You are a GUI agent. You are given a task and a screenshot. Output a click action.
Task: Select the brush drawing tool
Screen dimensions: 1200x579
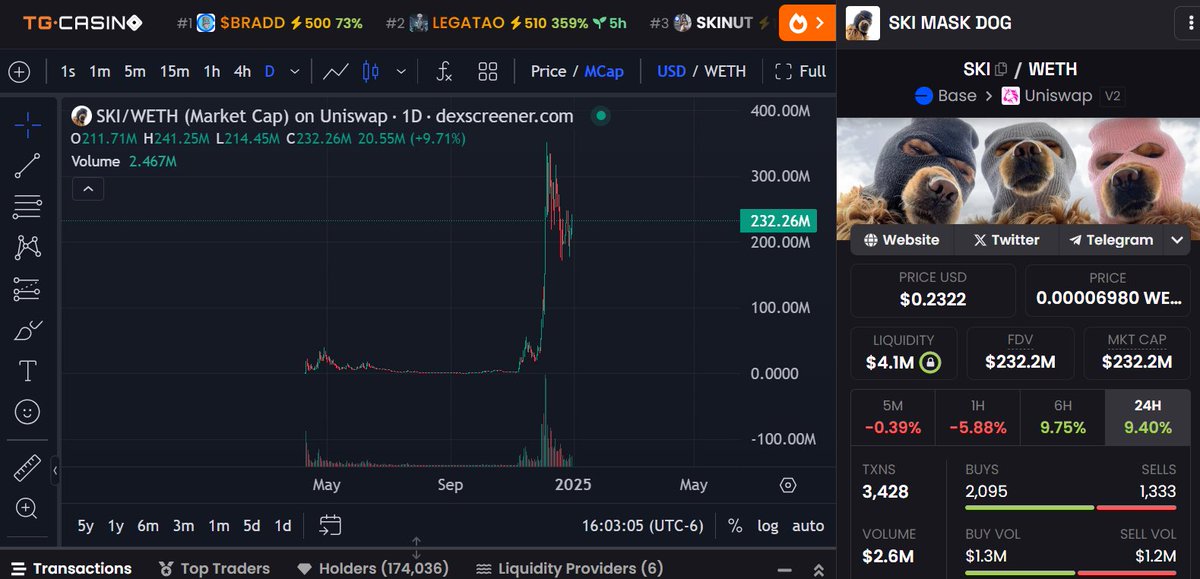point(27,330)
